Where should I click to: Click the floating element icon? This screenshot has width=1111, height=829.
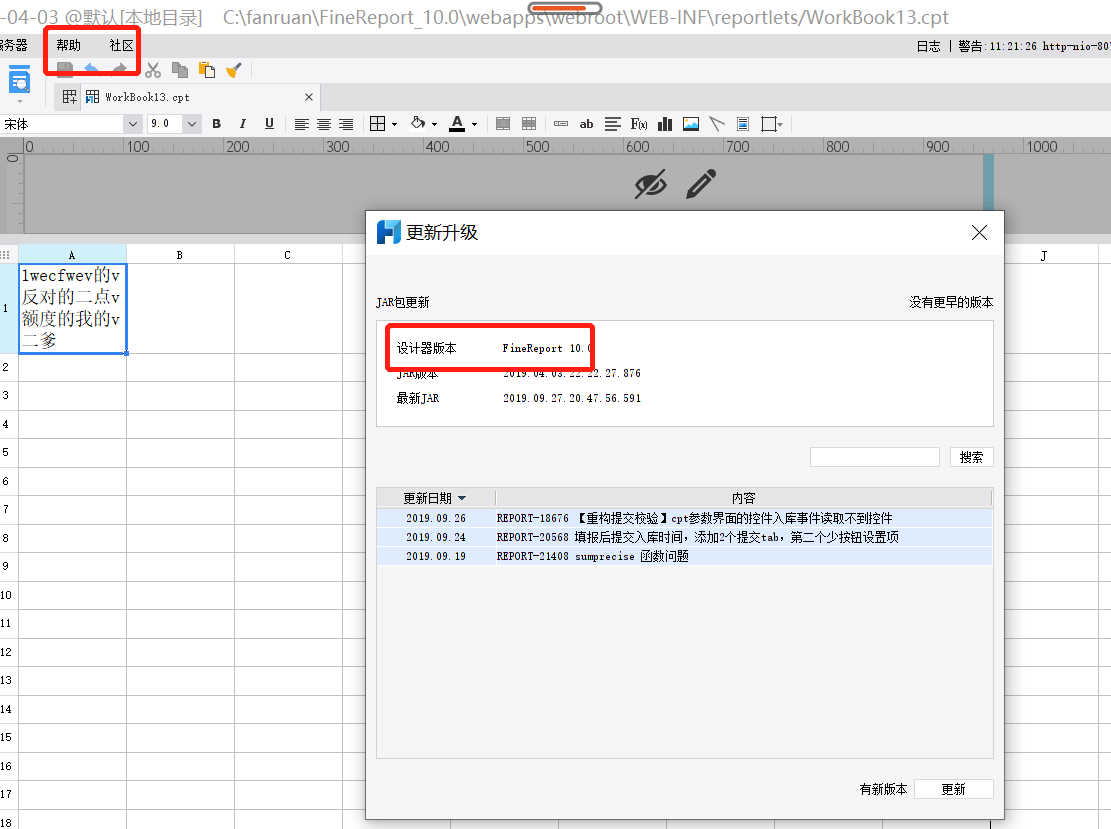pyautogui.click(x=768, y=124)
